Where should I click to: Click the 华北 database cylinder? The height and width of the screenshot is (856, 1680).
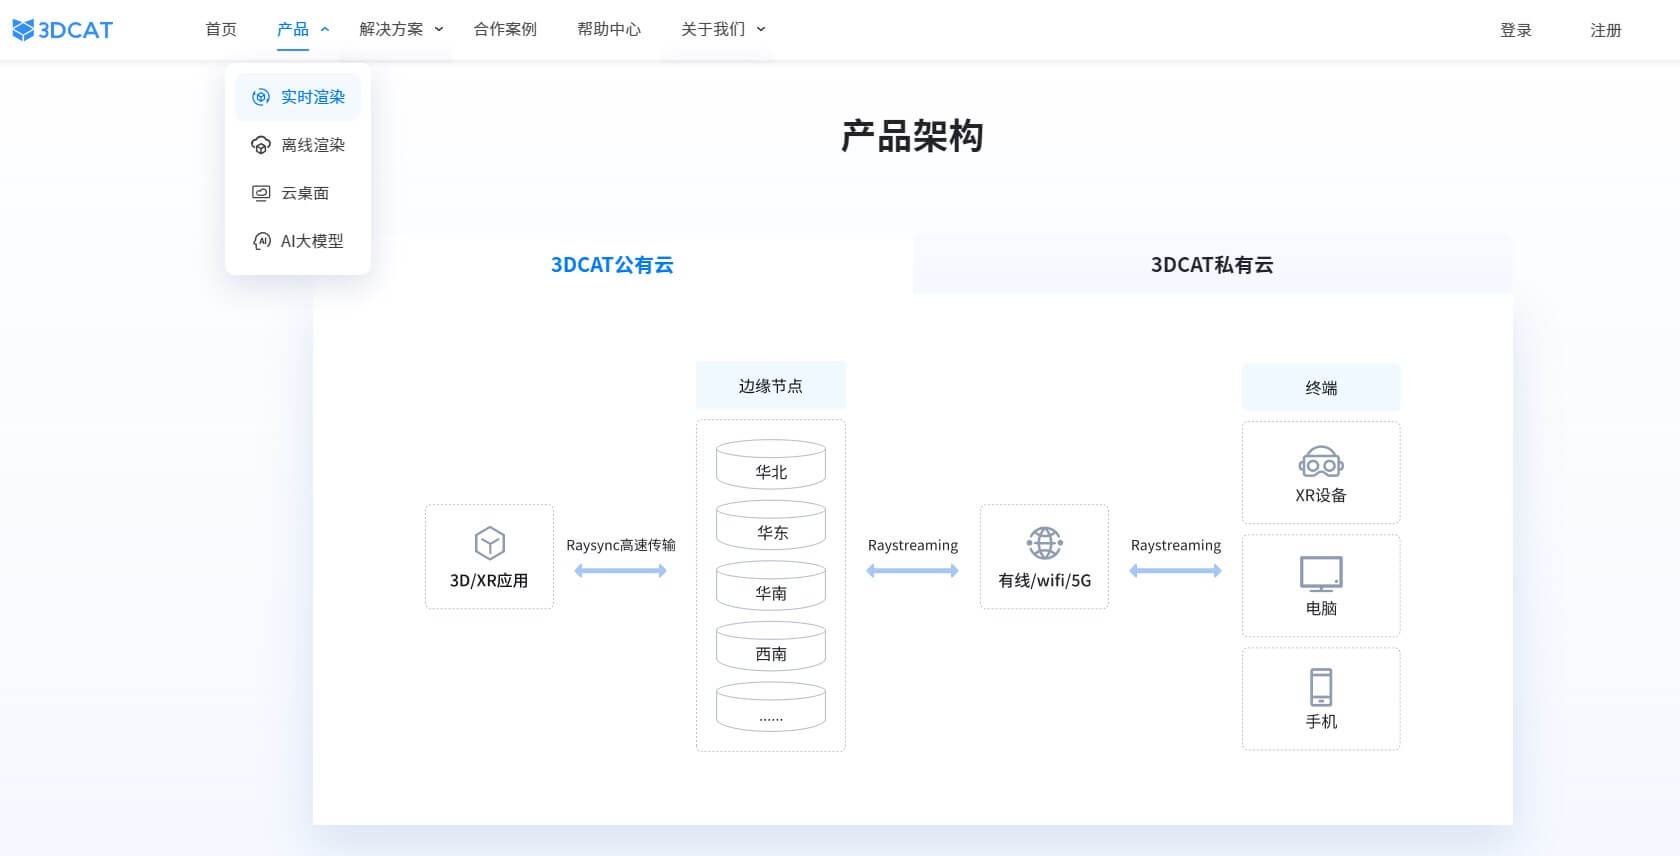pyautogui.click(x=771, y=464)
